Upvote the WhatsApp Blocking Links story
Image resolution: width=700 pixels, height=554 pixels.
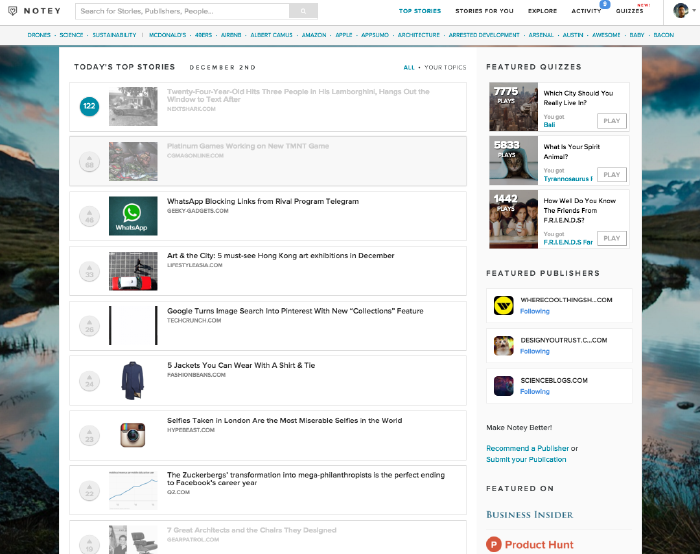tap(89, 217)
